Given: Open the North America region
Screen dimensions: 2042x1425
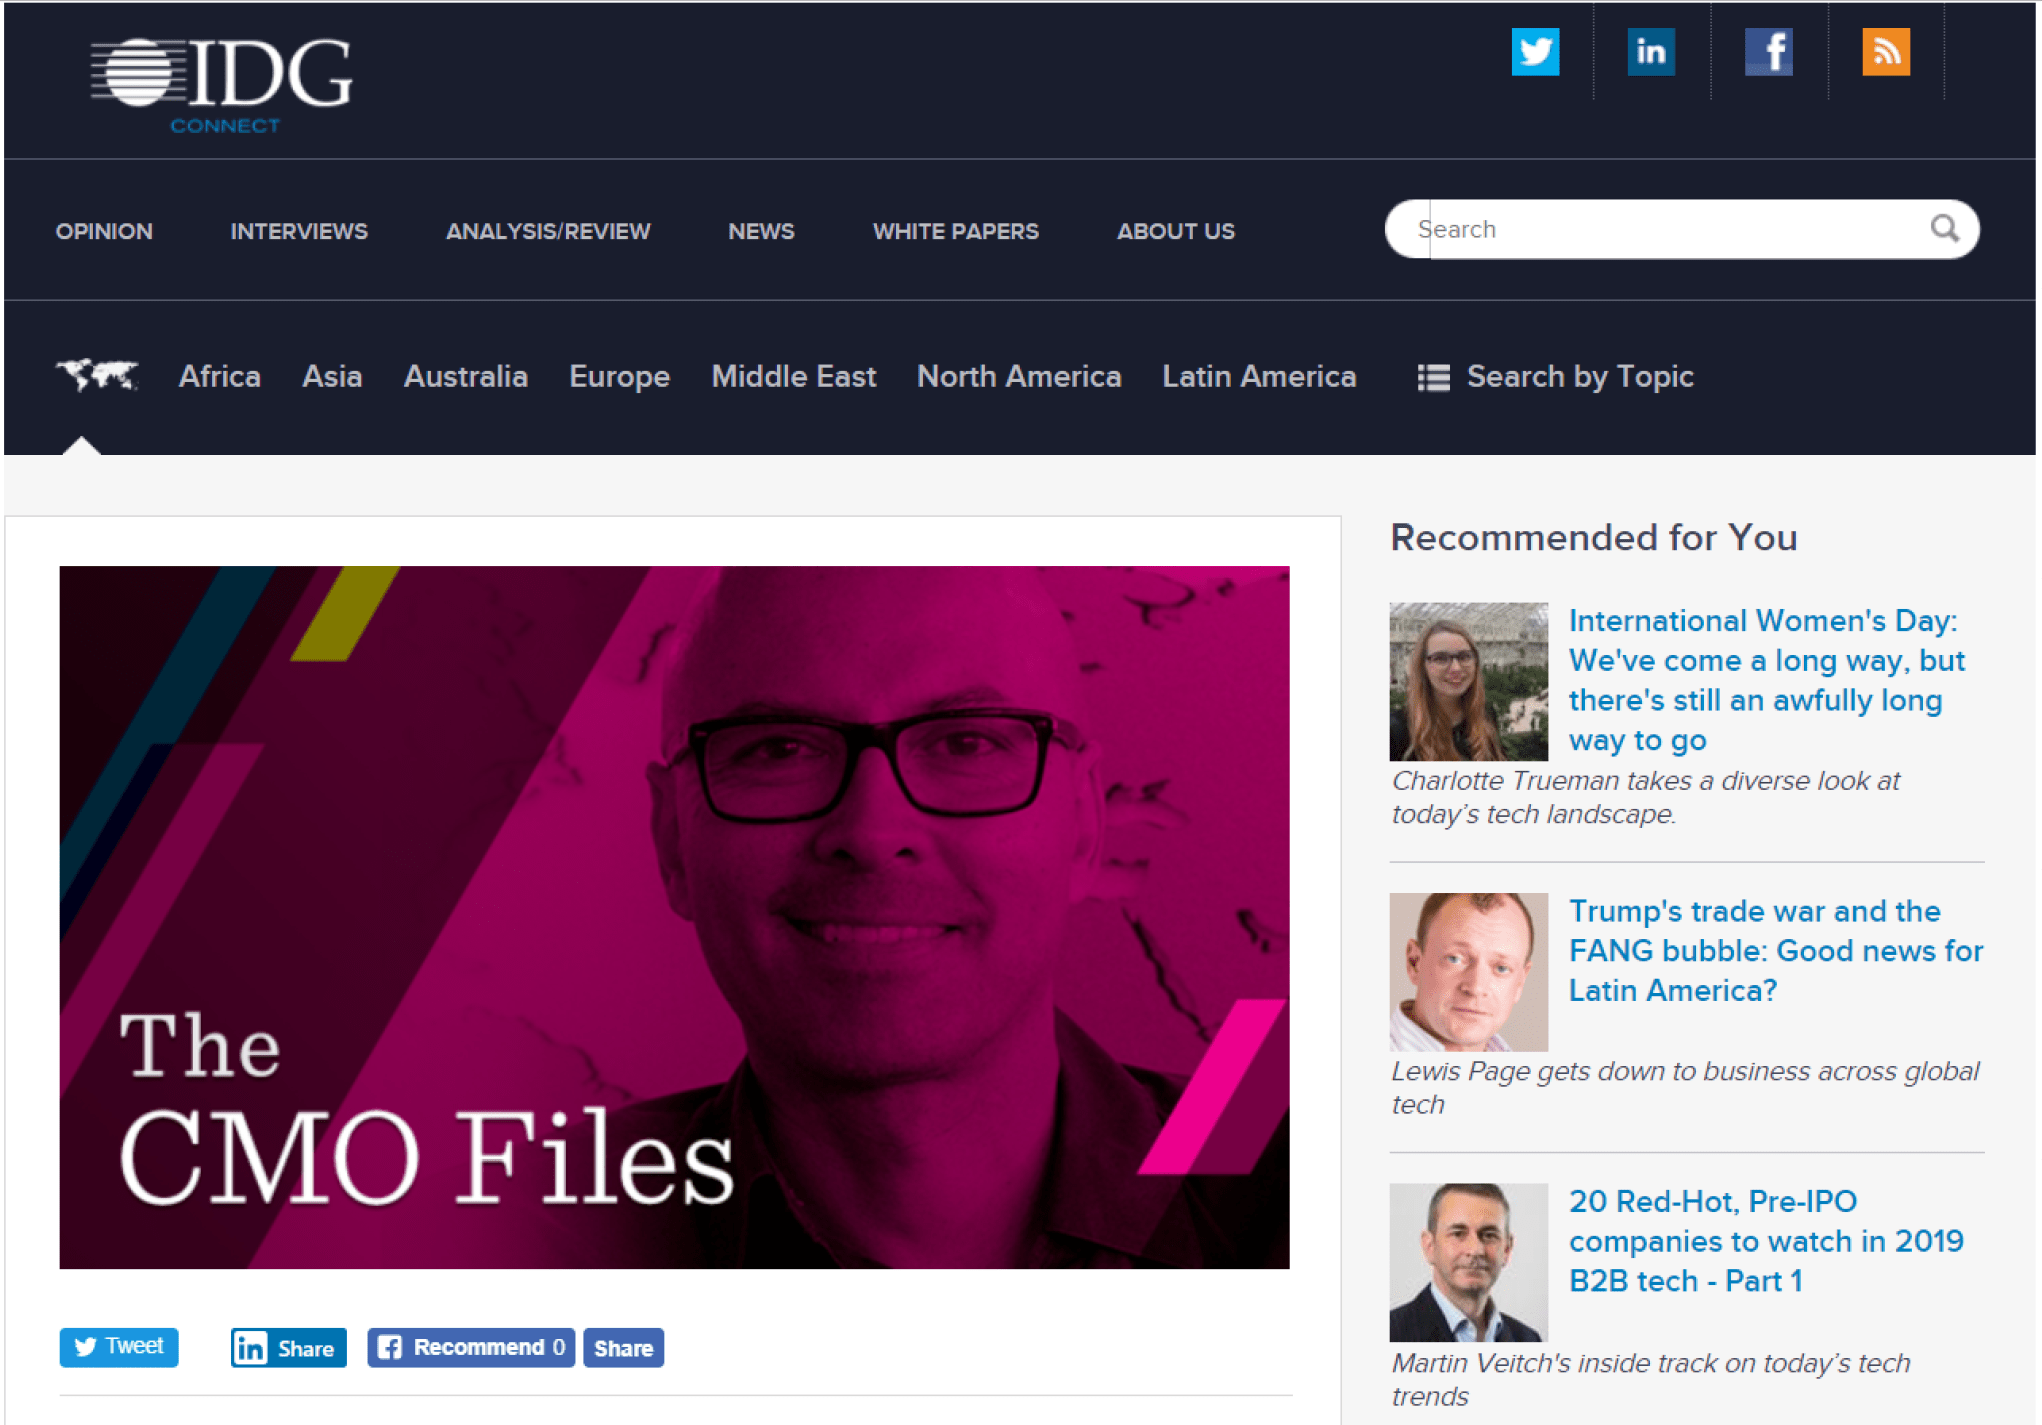Looking at the screenshot, I should pos(1019,376).
